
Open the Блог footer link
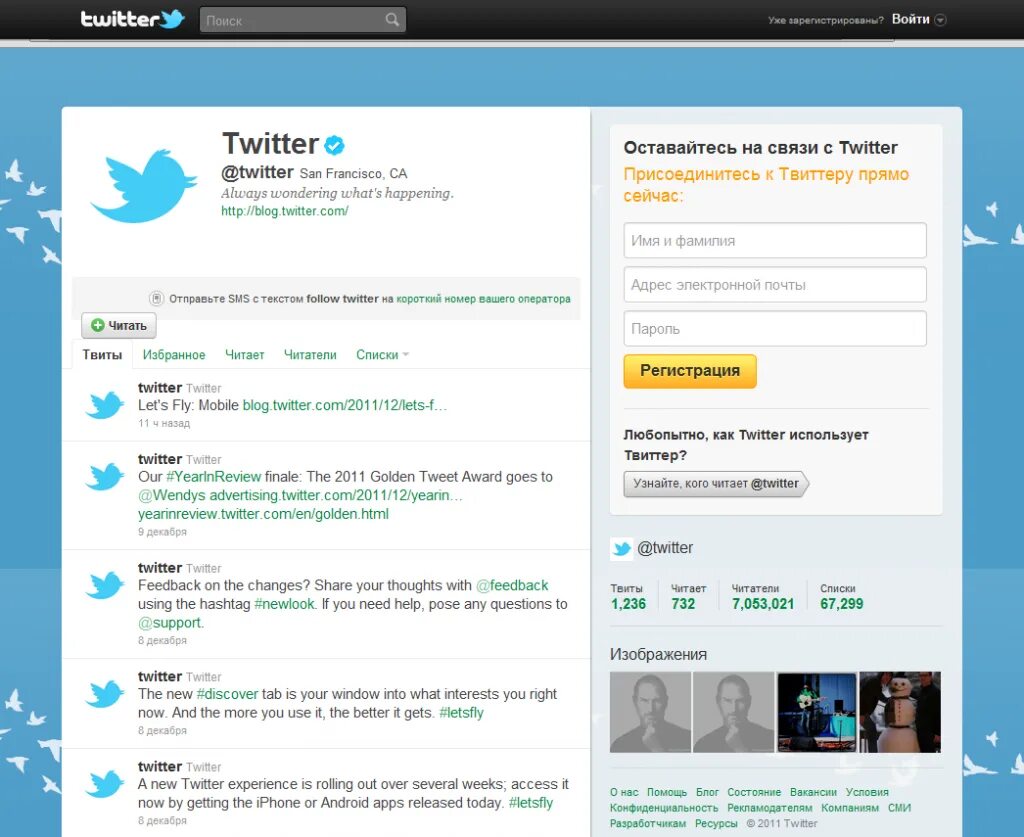point(707,792)
